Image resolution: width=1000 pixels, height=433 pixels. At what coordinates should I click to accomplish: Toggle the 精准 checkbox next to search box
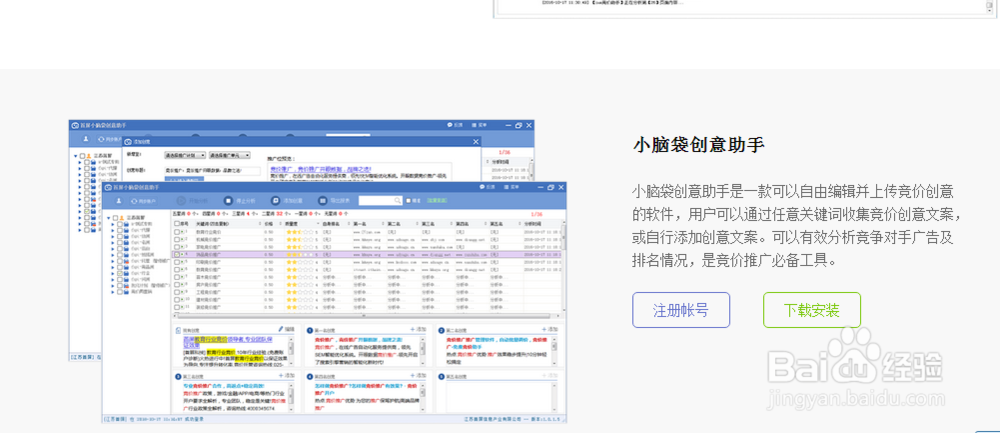[x=409, y=200]
